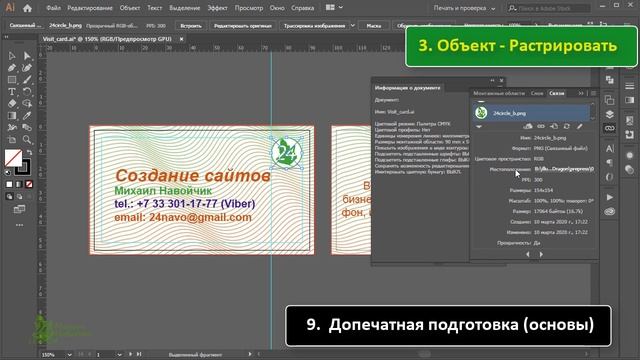Click the Маска button
The width and height of the screenshot is (640, 360).
[x=373, y=25]
